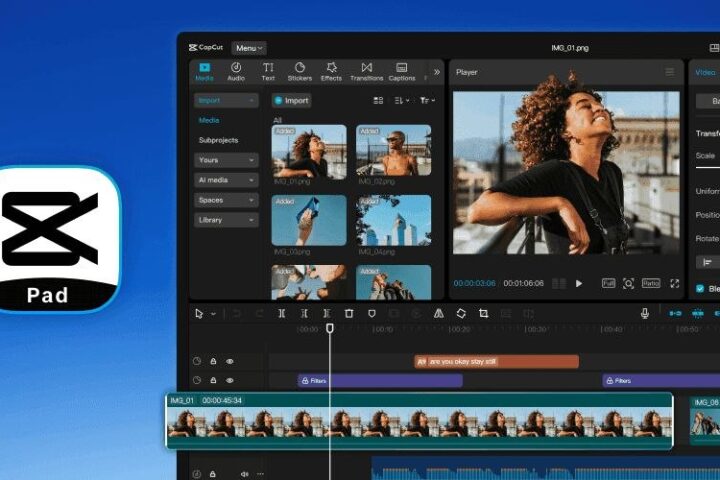Open the Menu dropdown next to CapCut logo

(249, 48)
